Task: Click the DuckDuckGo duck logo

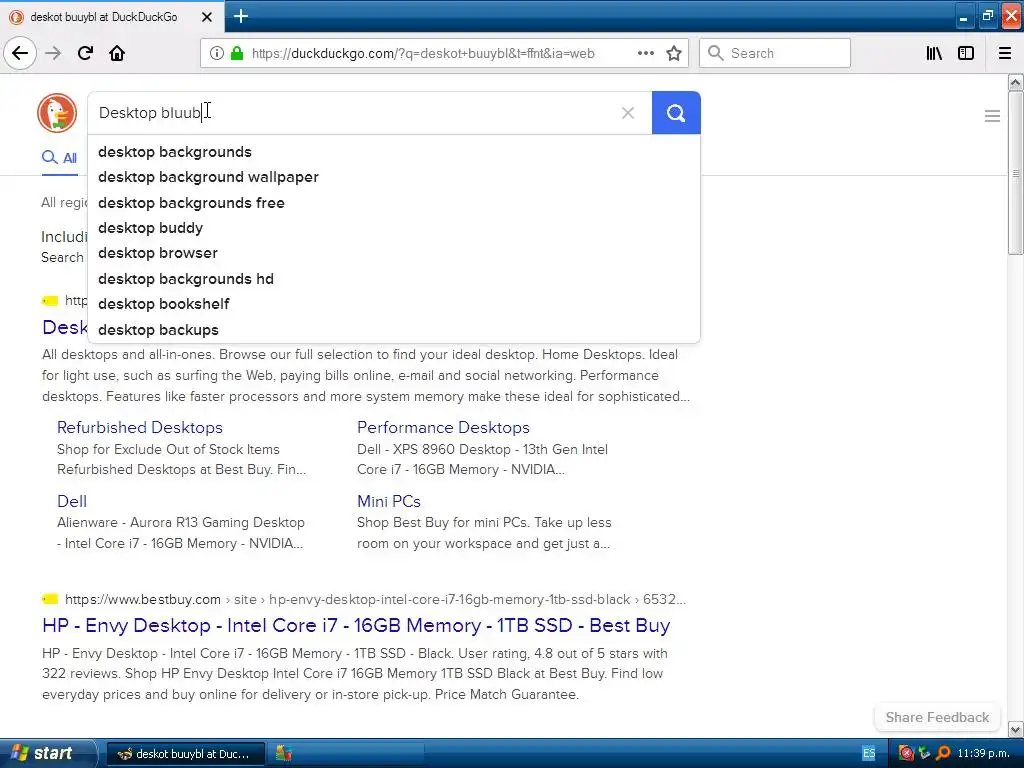Action: [57, 113]
